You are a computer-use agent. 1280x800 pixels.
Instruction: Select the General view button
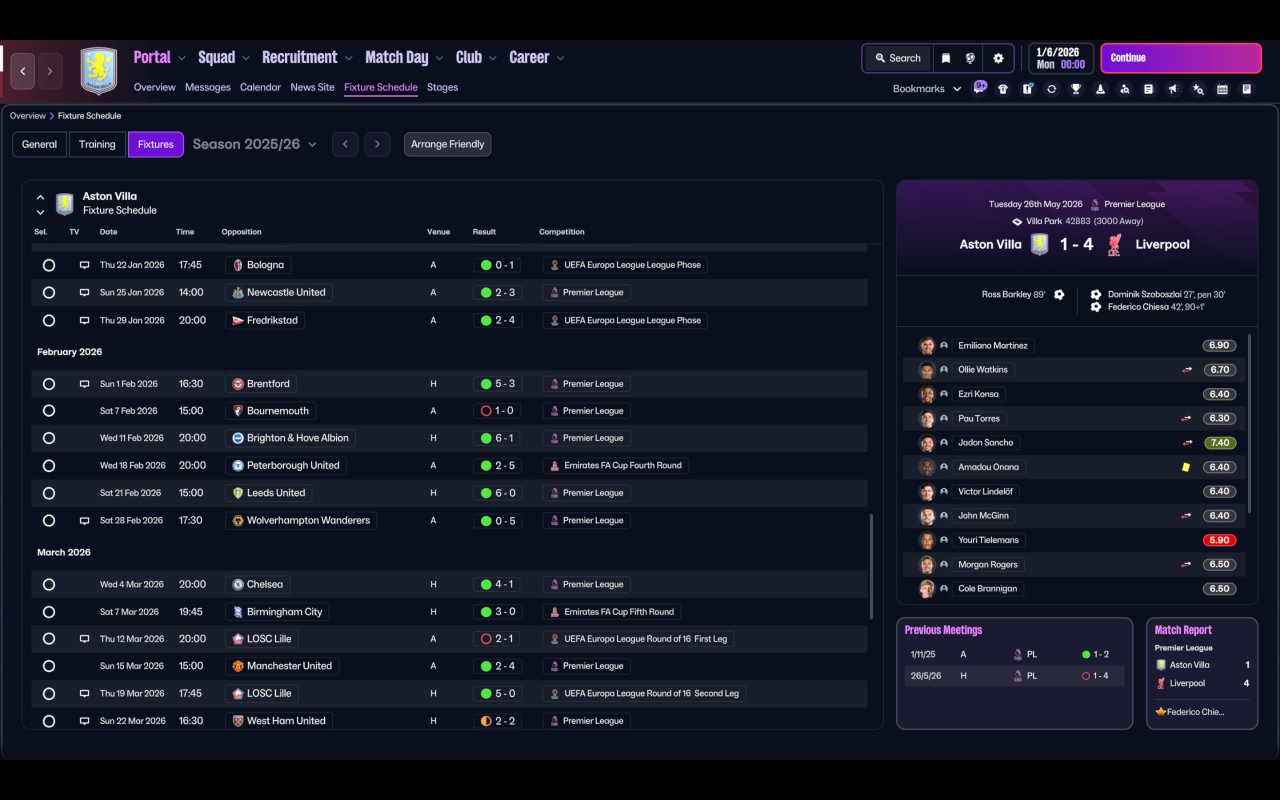39,144
